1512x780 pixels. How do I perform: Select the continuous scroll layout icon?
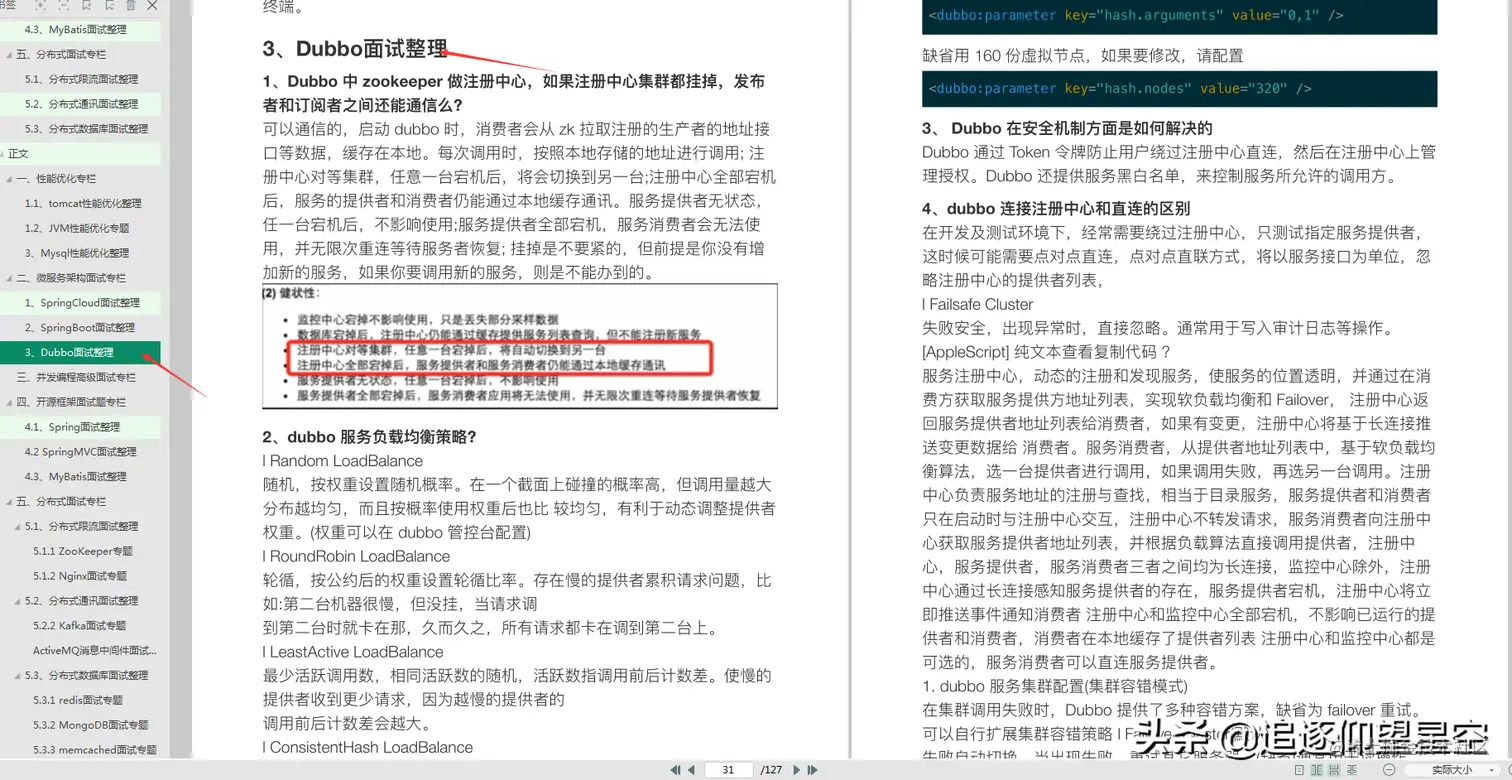(1335, 770)
